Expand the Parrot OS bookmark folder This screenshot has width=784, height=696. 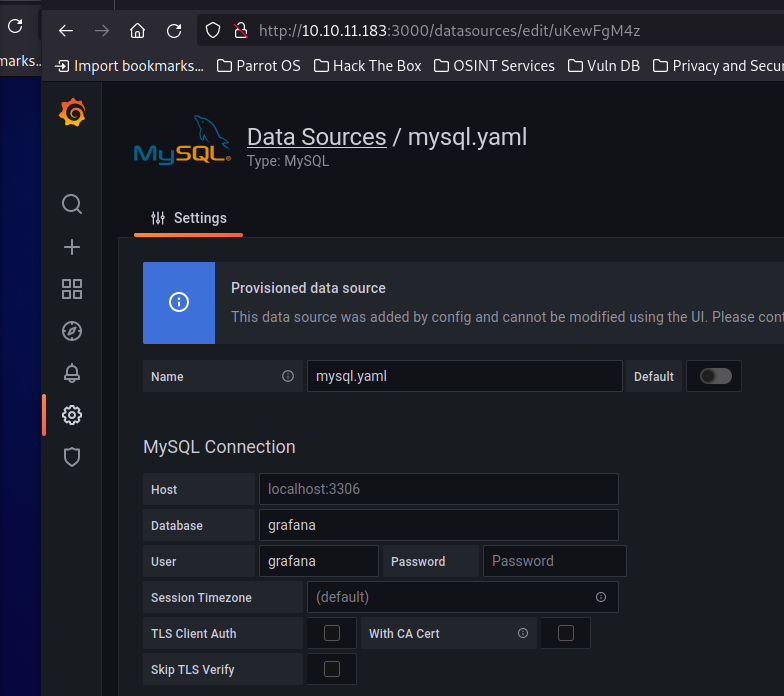pyautogui.click(x=258, y=66)
